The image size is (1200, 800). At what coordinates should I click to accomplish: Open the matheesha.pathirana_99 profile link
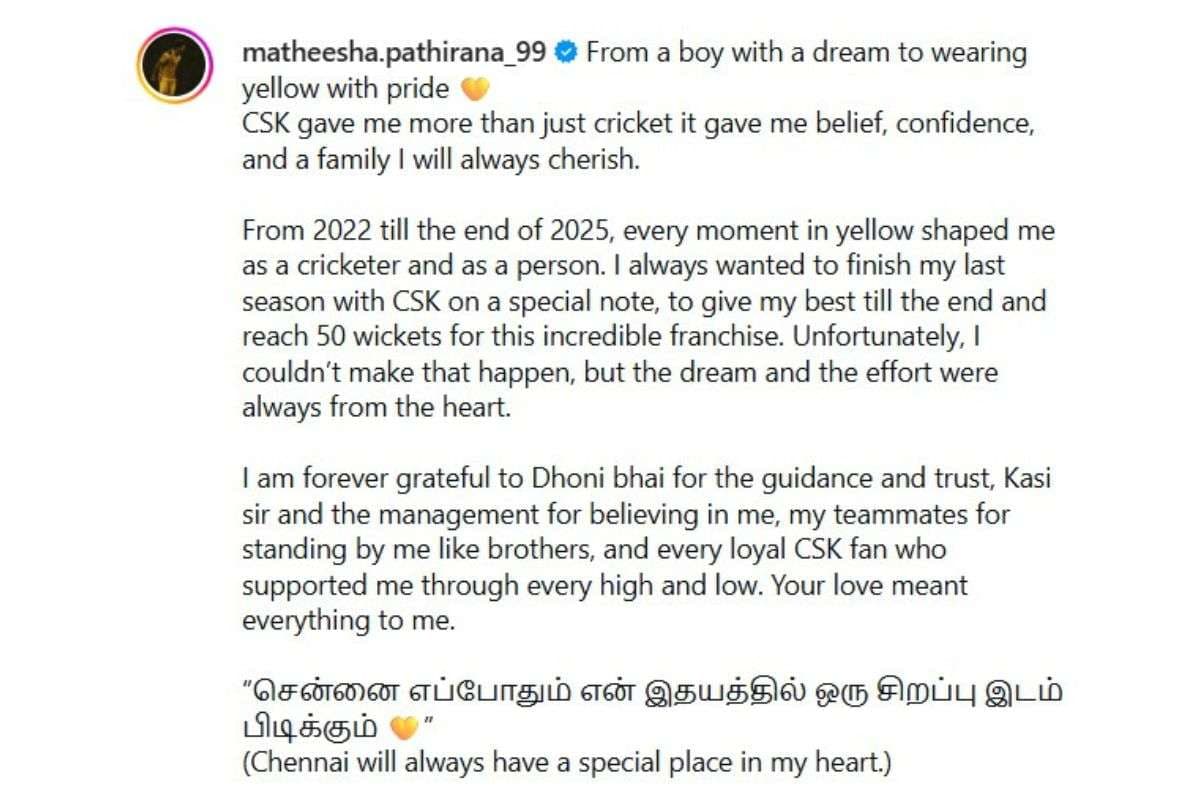pyautogui.click(x=394, y=53)
